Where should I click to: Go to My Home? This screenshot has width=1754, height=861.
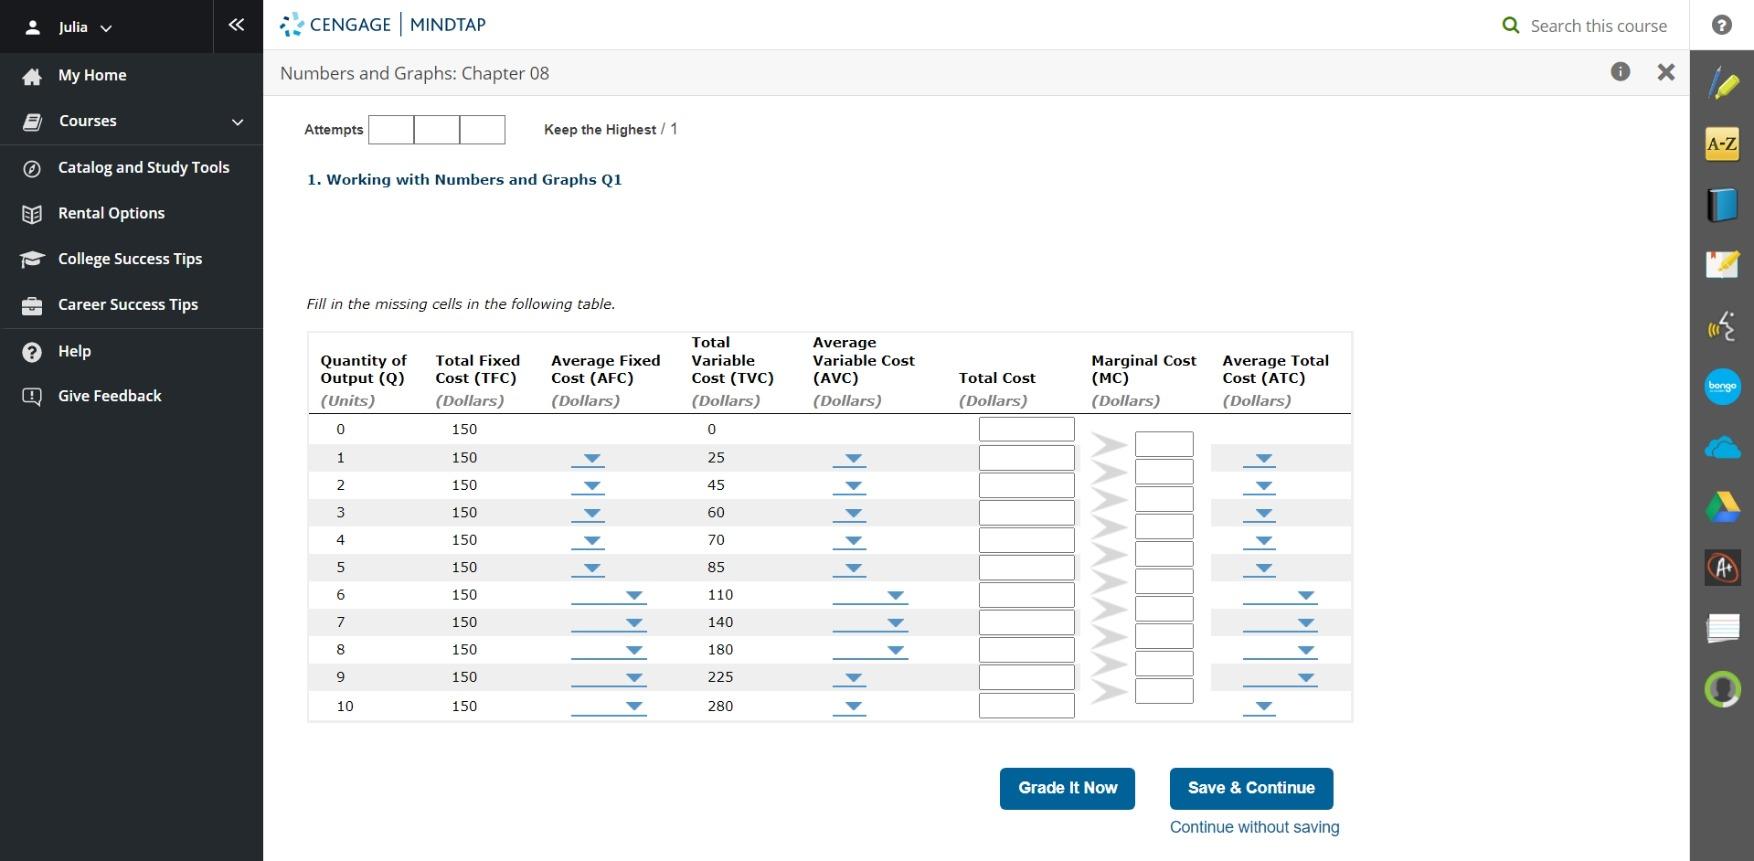coord(92,75)
